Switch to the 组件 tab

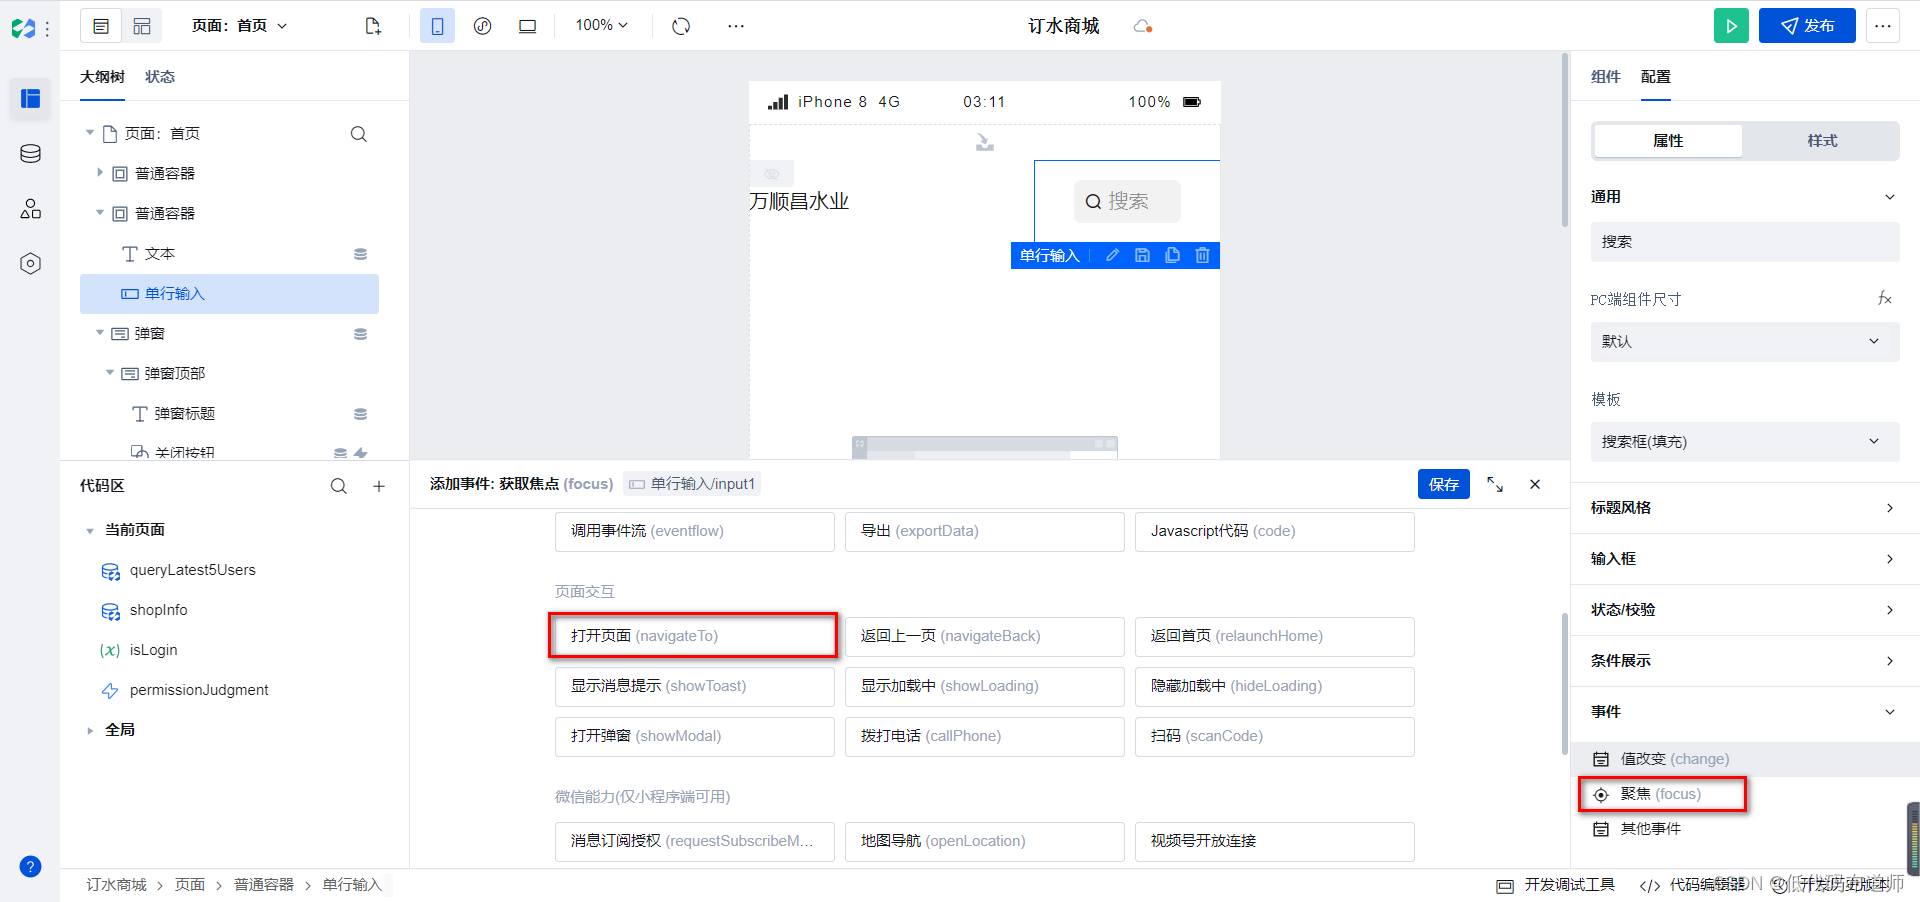click(1605, 77)
